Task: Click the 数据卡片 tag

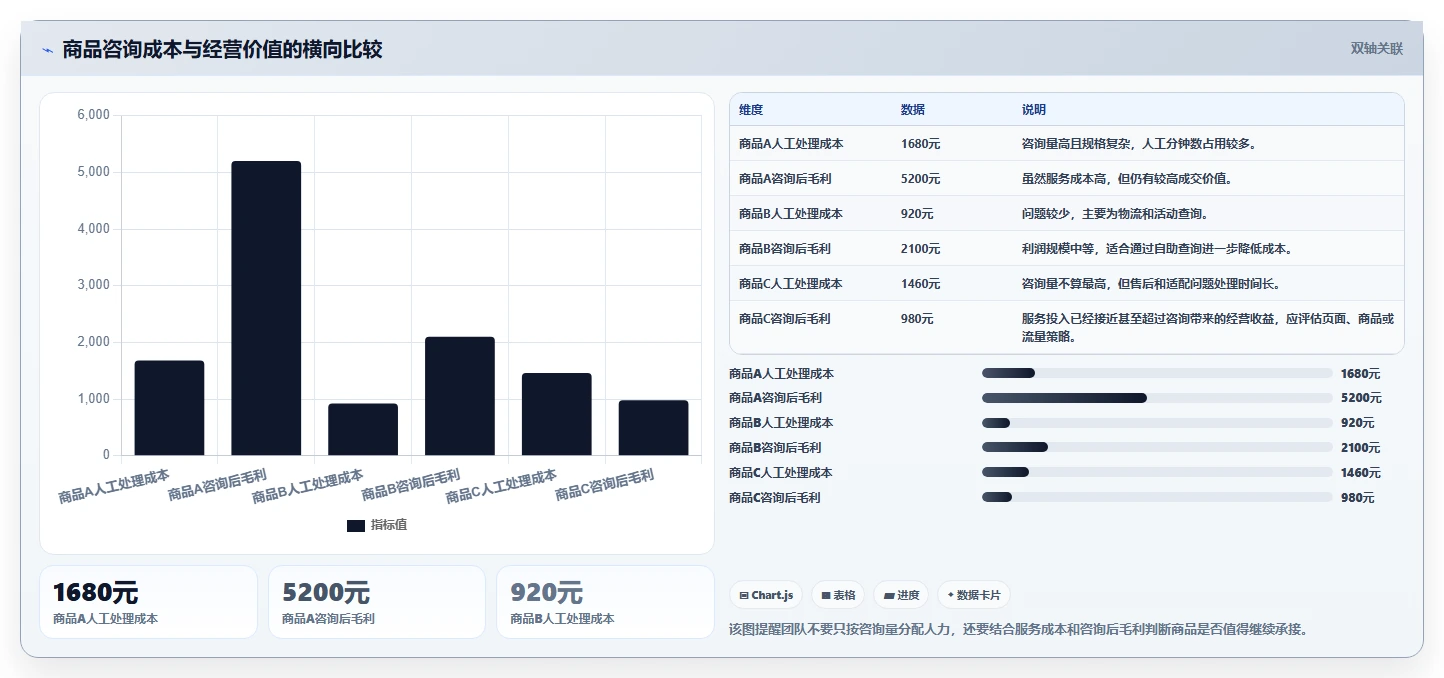Action: coord(973,595)
